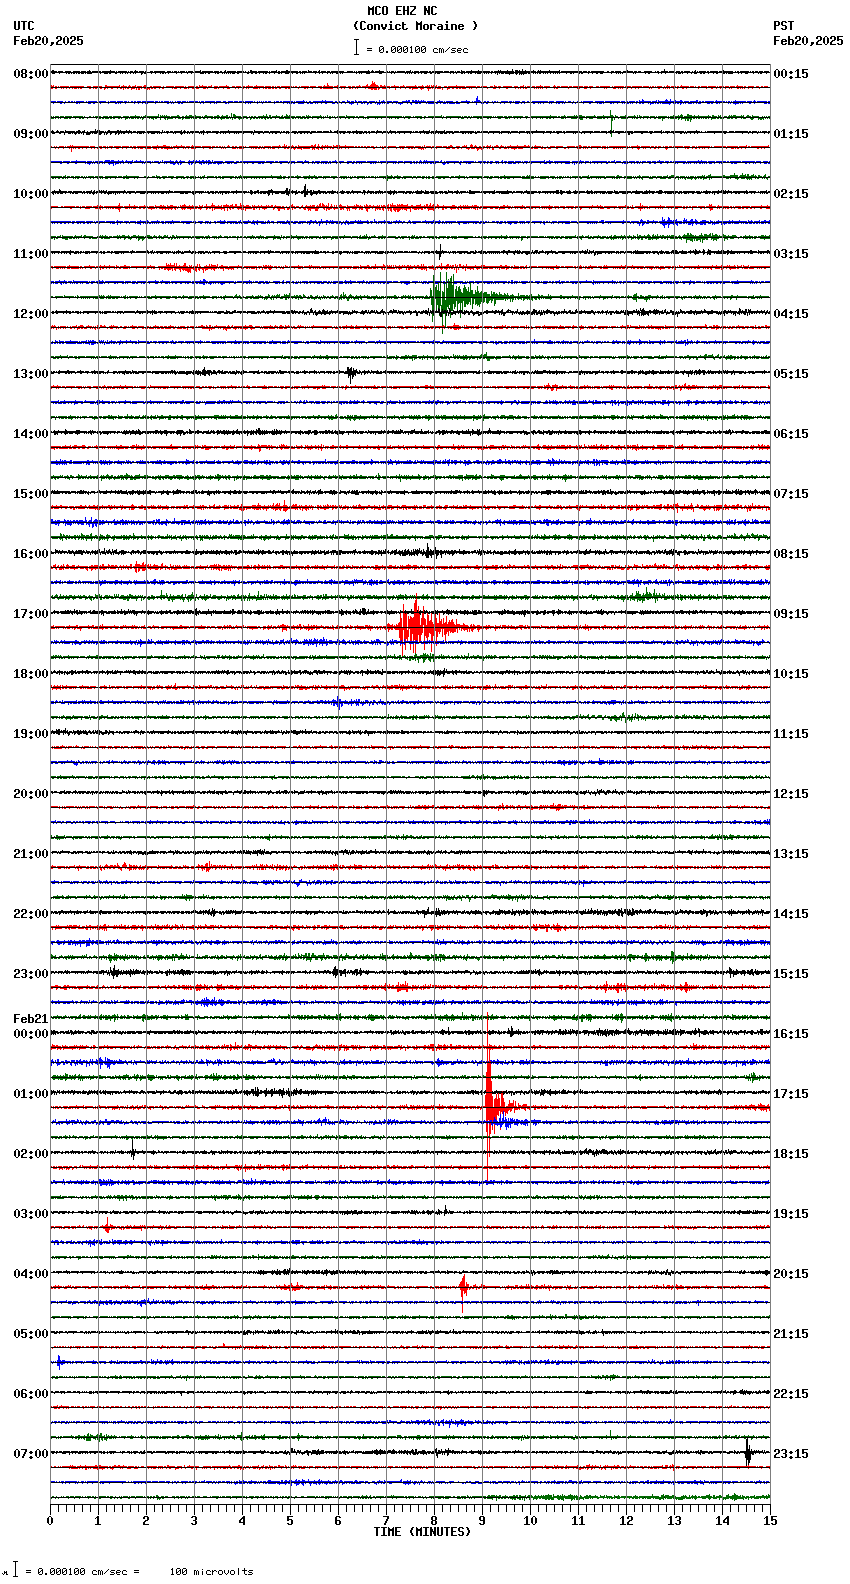Click the '15' tick on the minutes axis

pos(770,1521)
